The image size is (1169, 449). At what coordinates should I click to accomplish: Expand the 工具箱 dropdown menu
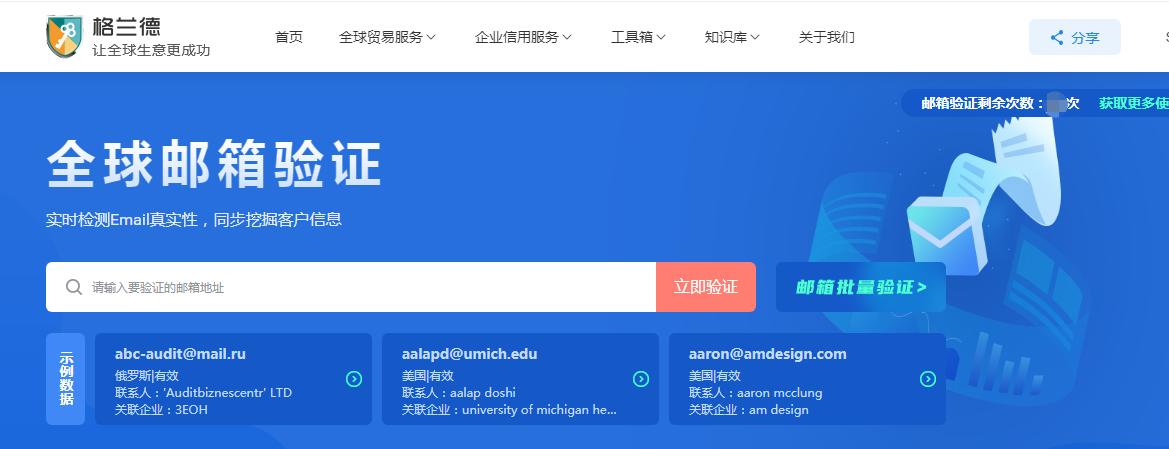click(638, 37)
